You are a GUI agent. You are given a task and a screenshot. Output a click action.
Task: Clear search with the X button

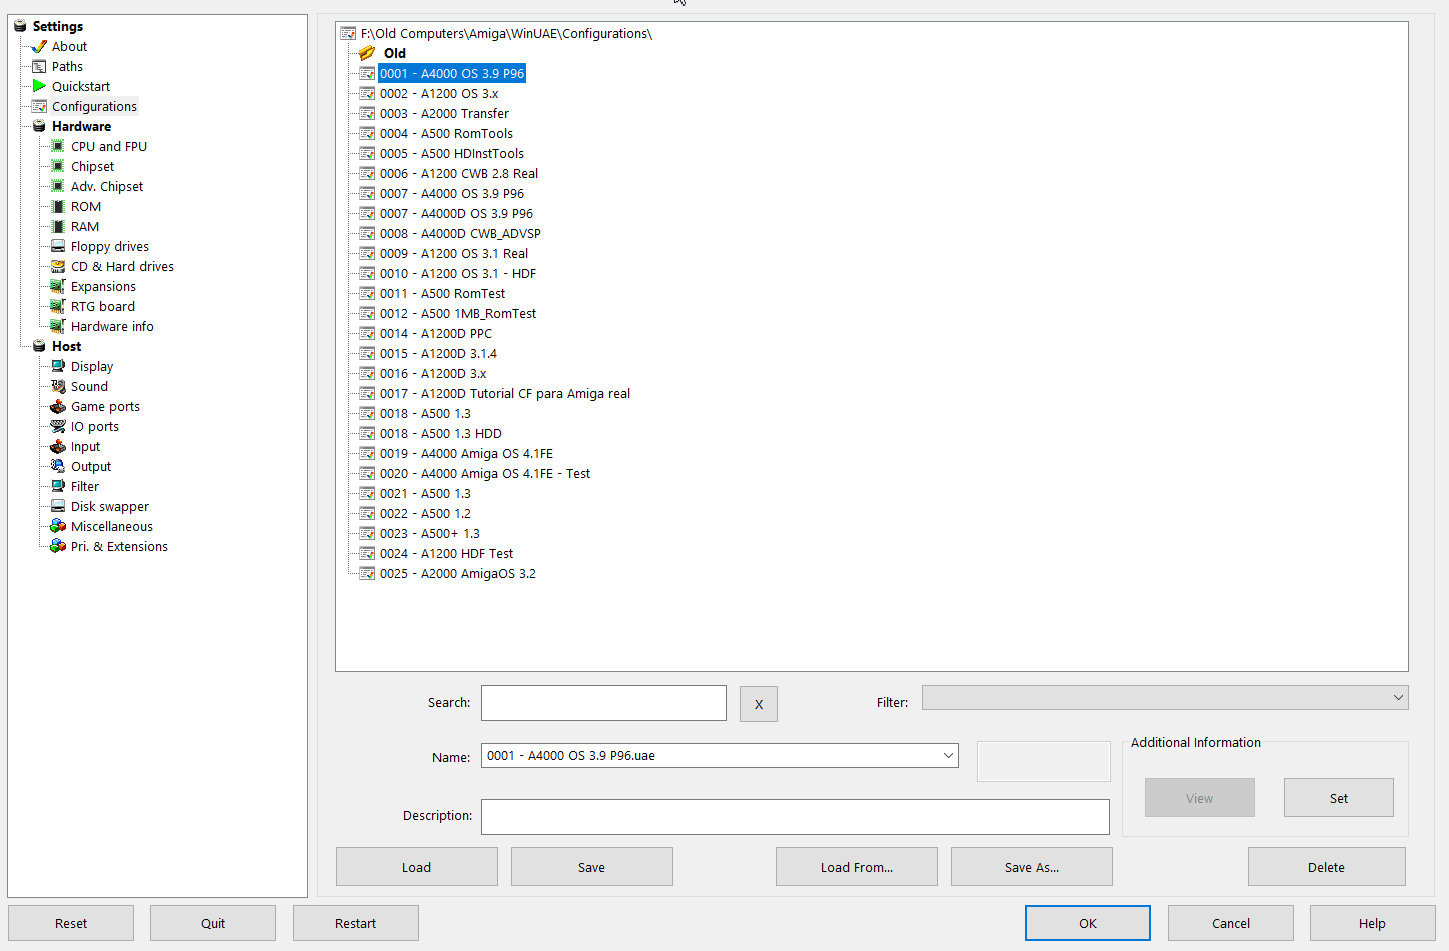[x=759, y=704]
